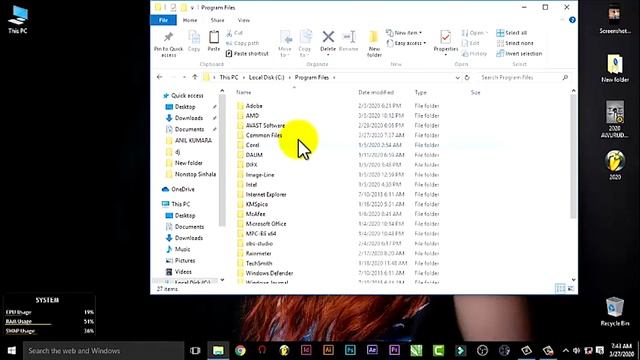Open Chrome from the taskbar
This screenshot has height=360, width=640.
tap(240, 351)
